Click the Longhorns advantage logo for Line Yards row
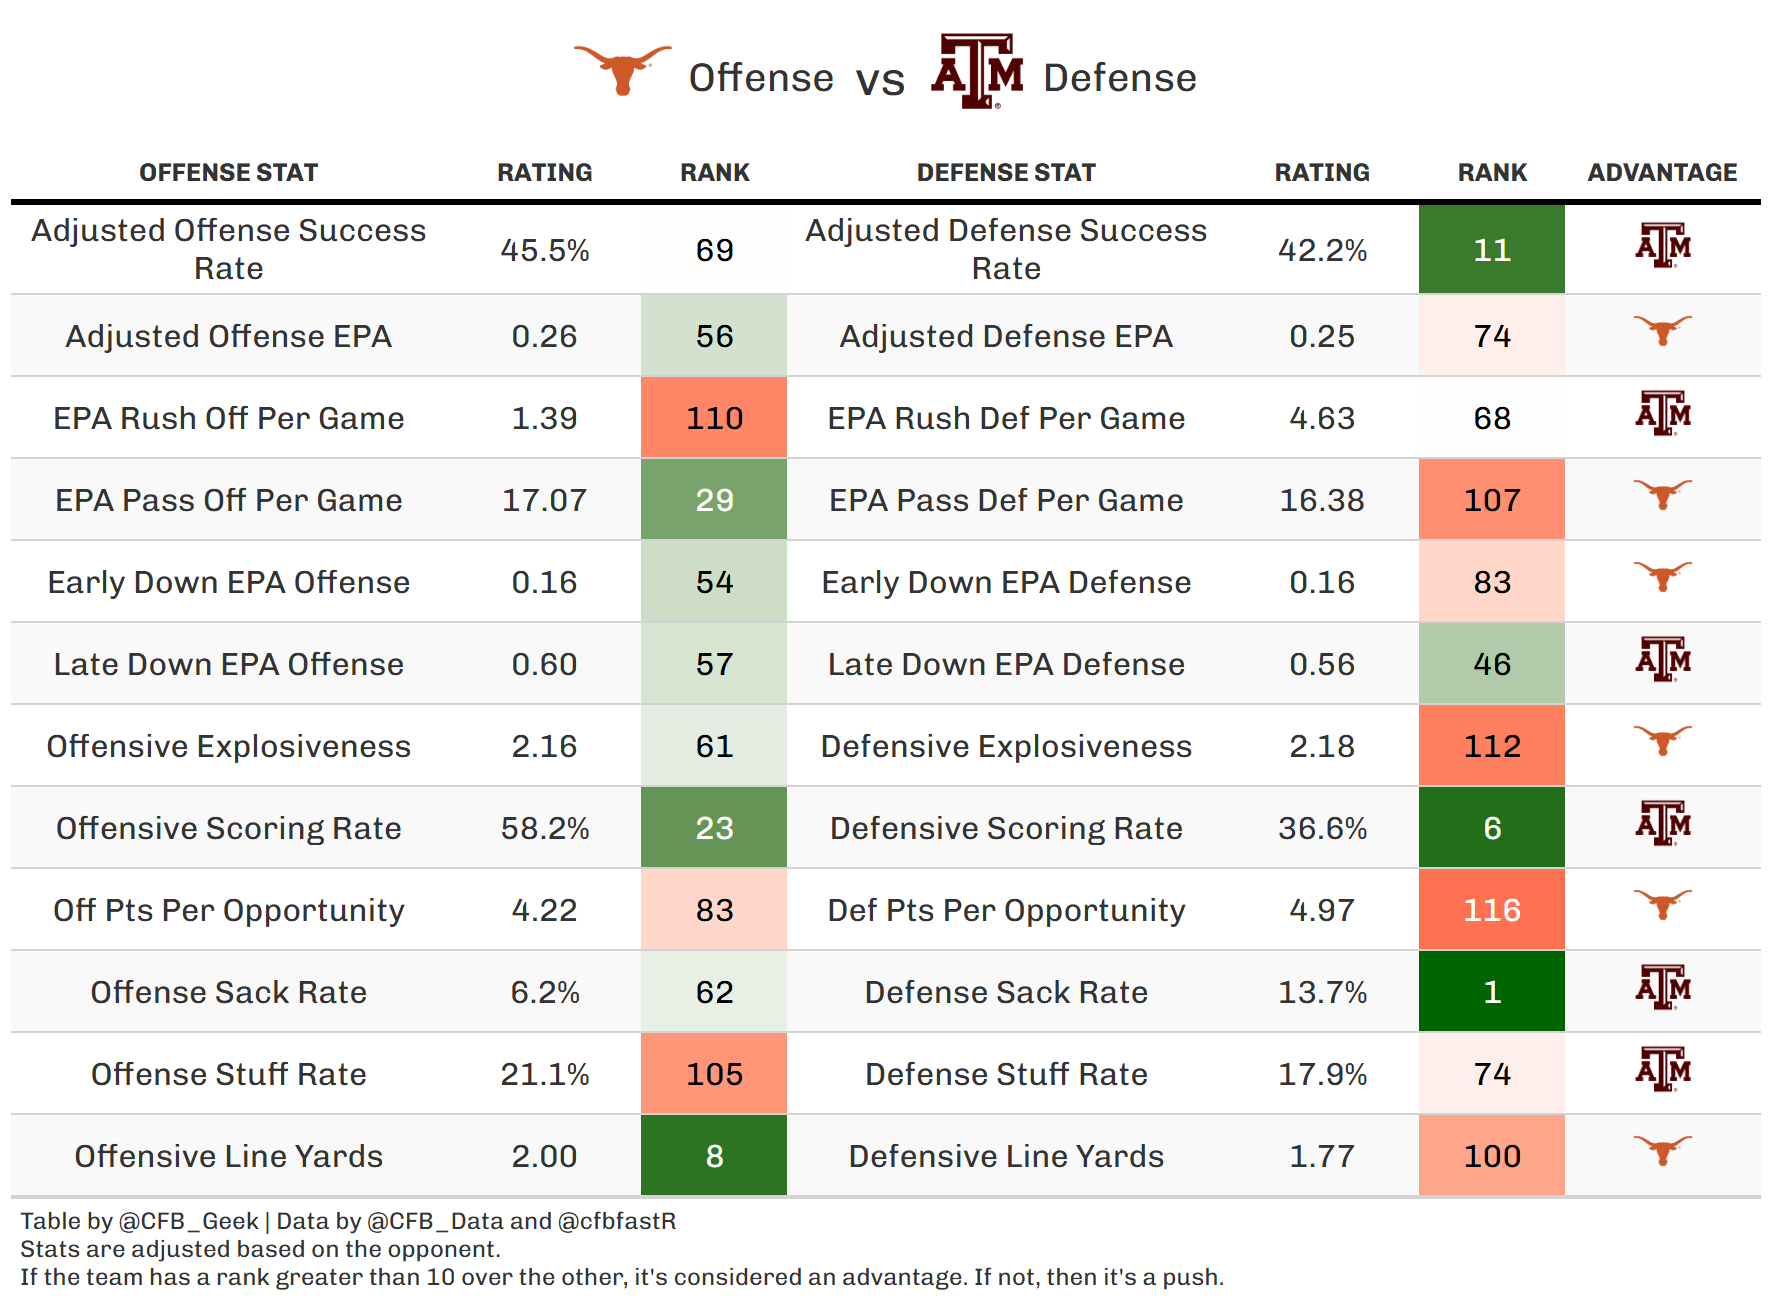The width and height of the screenshot is (1770, 1312). point(1662,1150)
